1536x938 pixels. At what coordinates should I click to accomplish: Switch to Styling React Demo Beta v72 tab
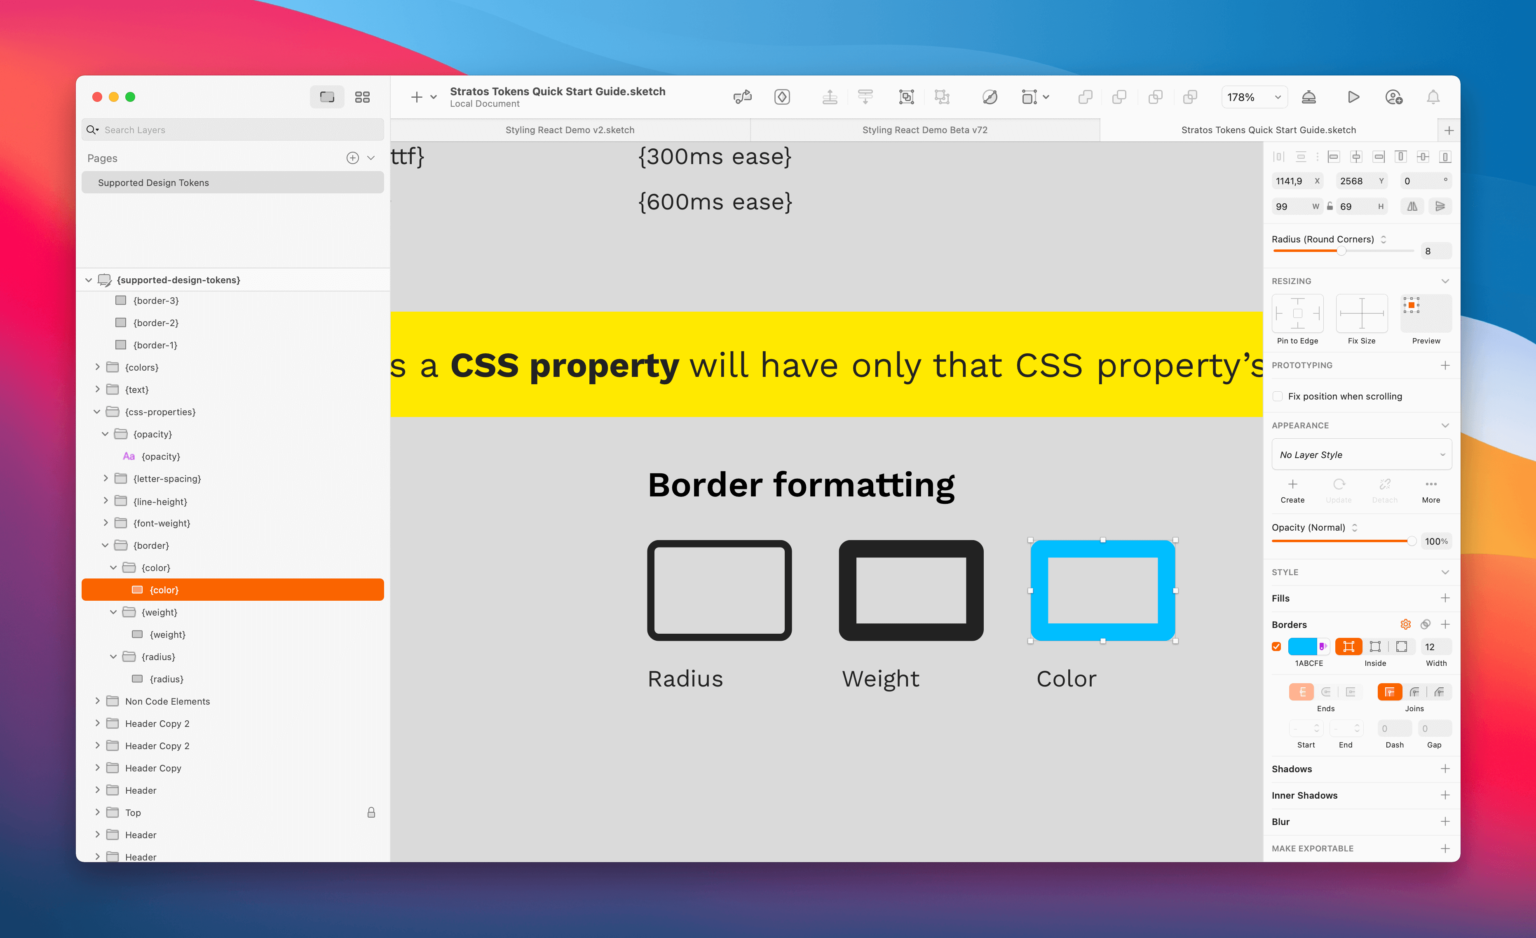(x=924, y=129)
